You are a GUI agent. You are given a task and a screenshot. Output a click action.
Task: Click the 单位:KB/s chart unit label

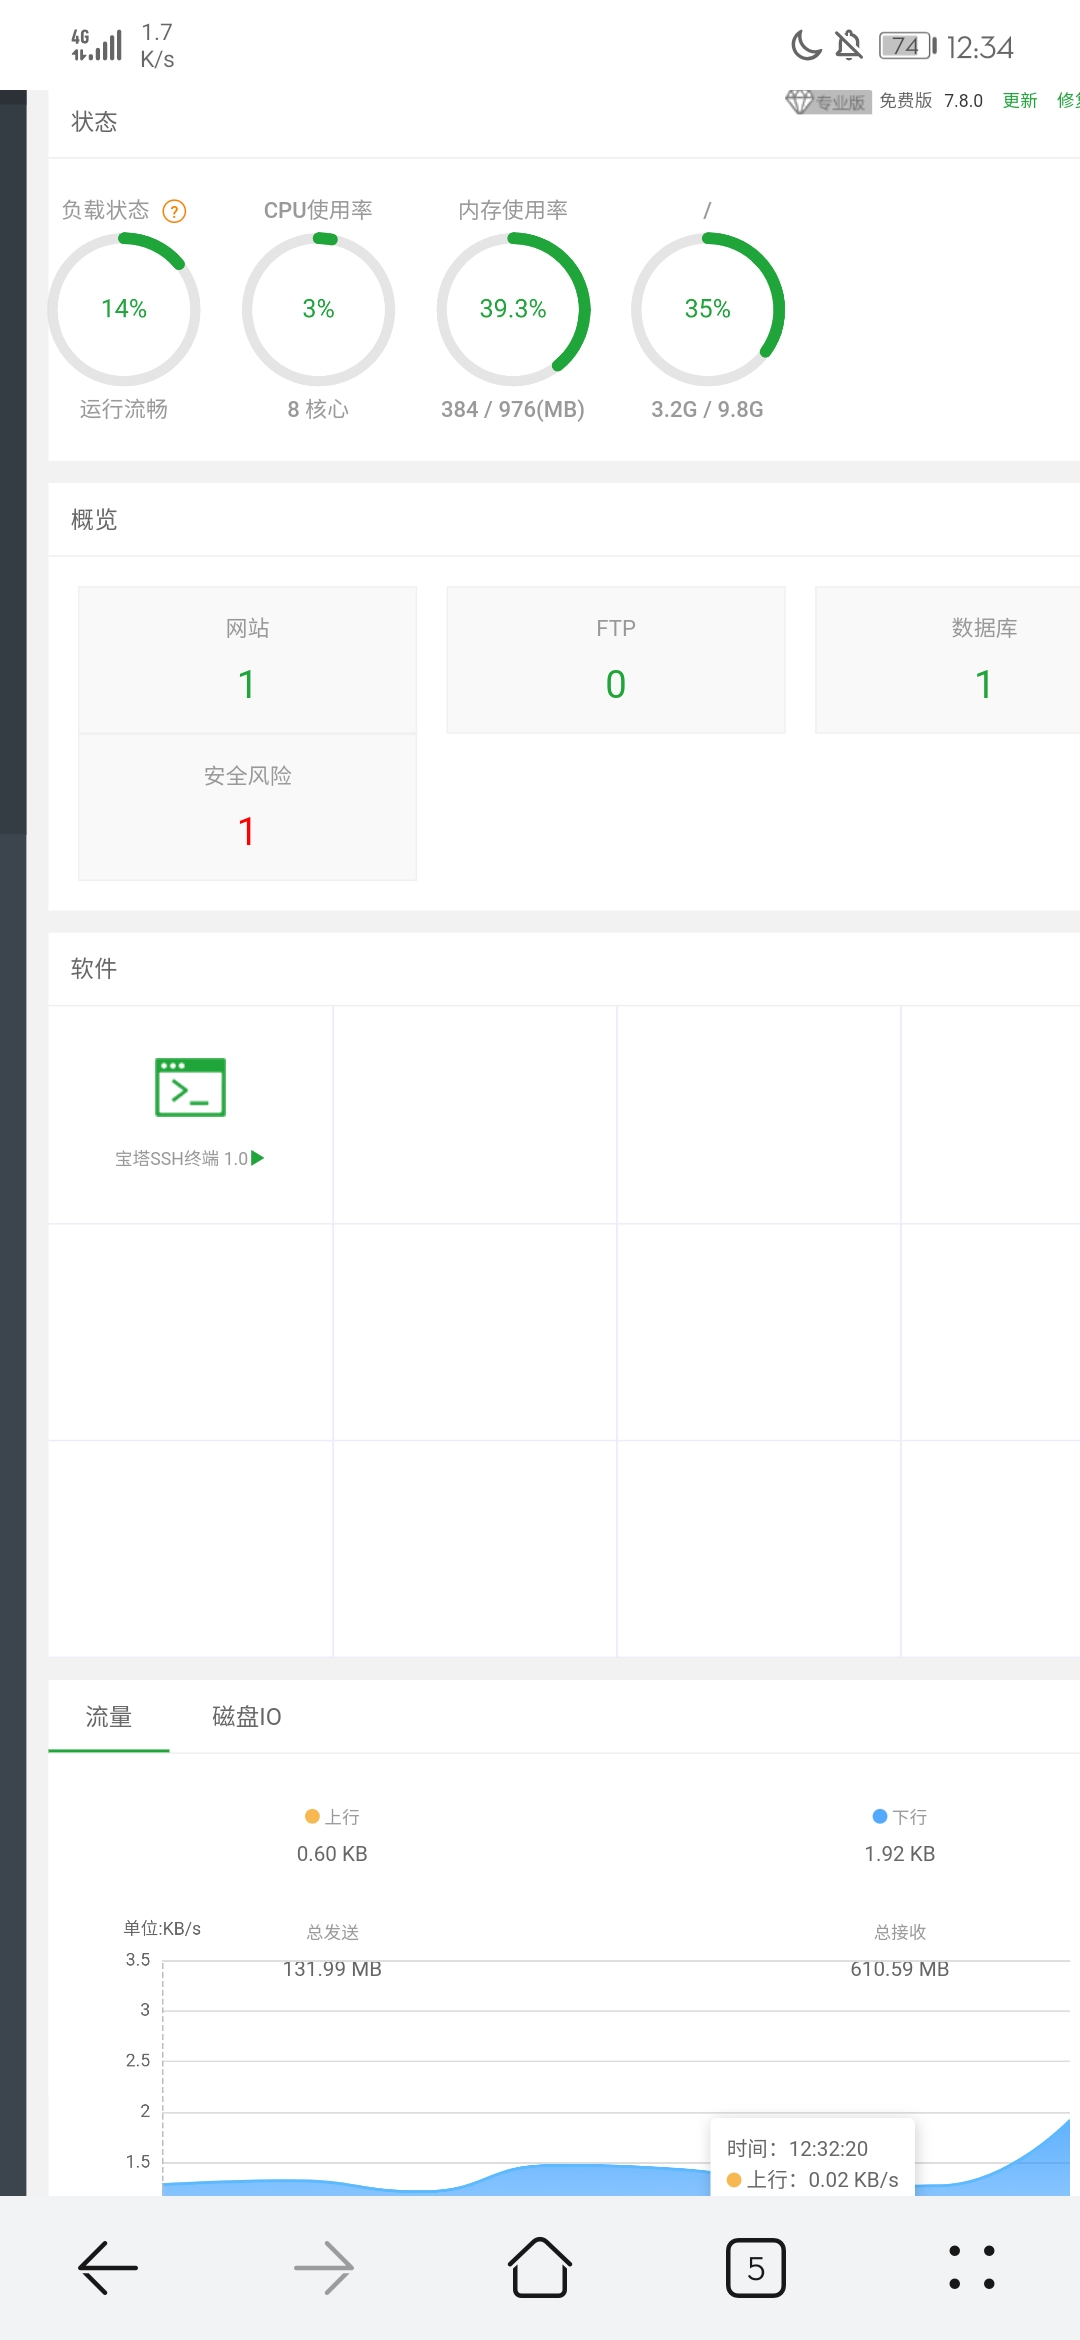click(x=162, y=1929)
